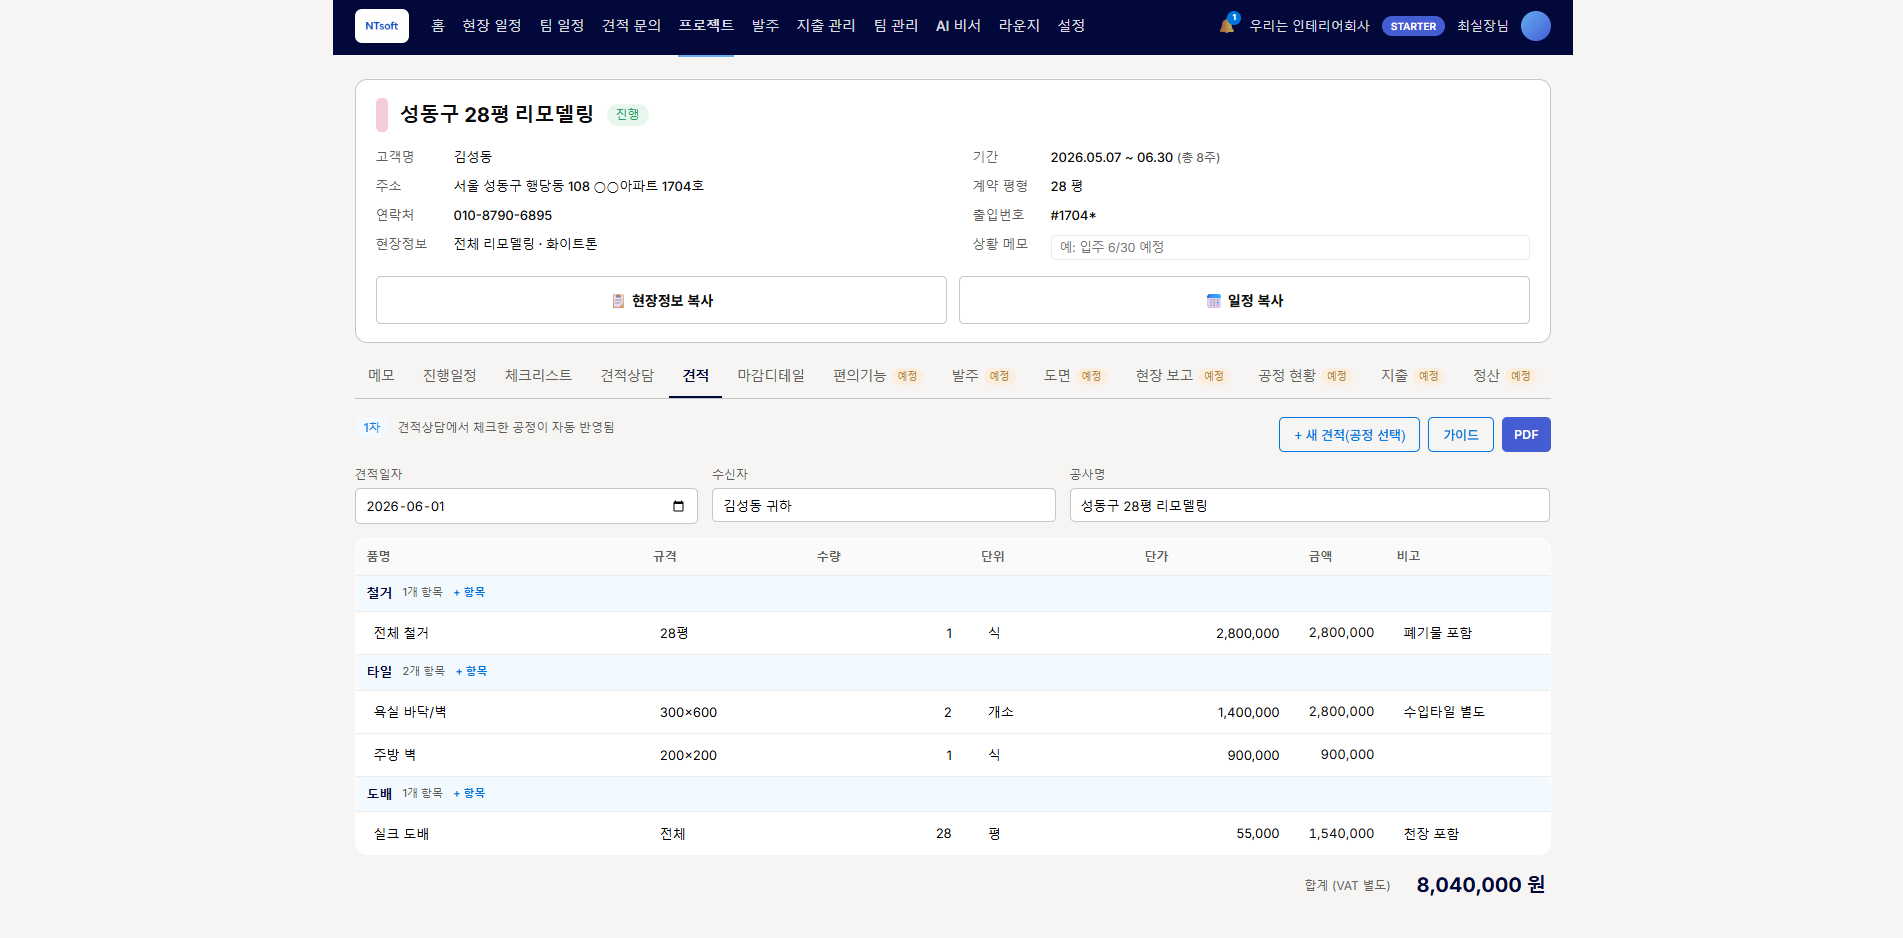Open 현장 일정 menu
This screenshot has width=1903, height=938.
click(492, 26)
